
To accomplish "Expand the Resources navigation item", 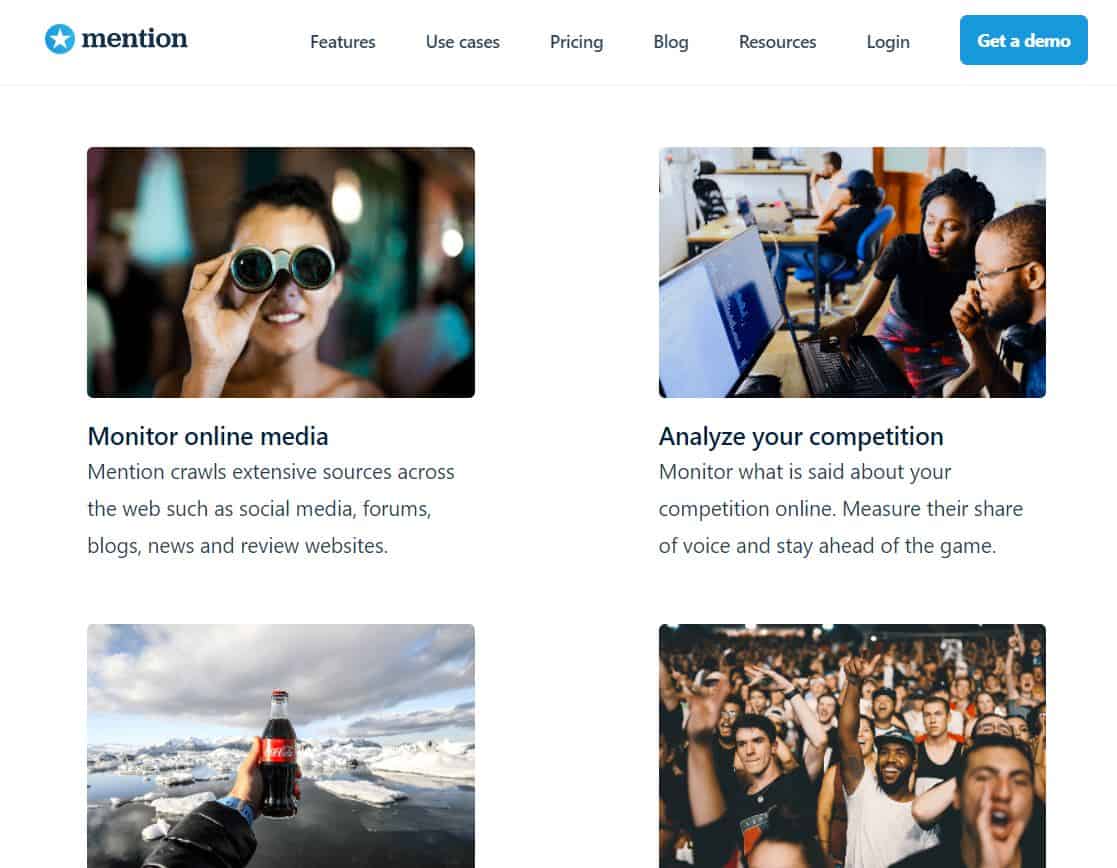I will point(777,42).
